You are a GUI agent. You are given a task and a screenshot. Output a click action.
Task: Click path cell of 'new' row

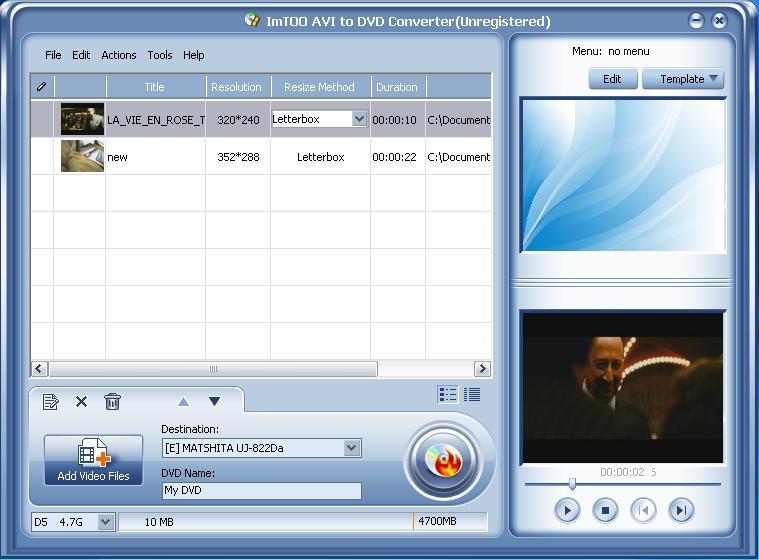point(458,157)
